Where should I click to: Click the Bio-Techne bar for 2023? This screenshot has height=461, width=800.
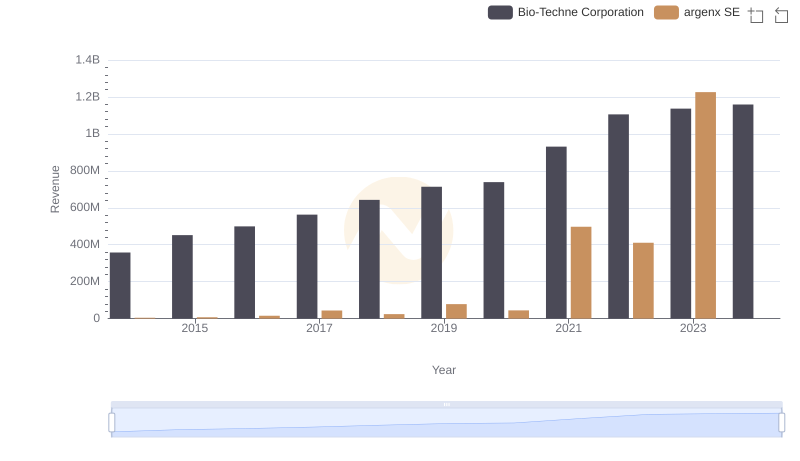click(x=681, y=213)
